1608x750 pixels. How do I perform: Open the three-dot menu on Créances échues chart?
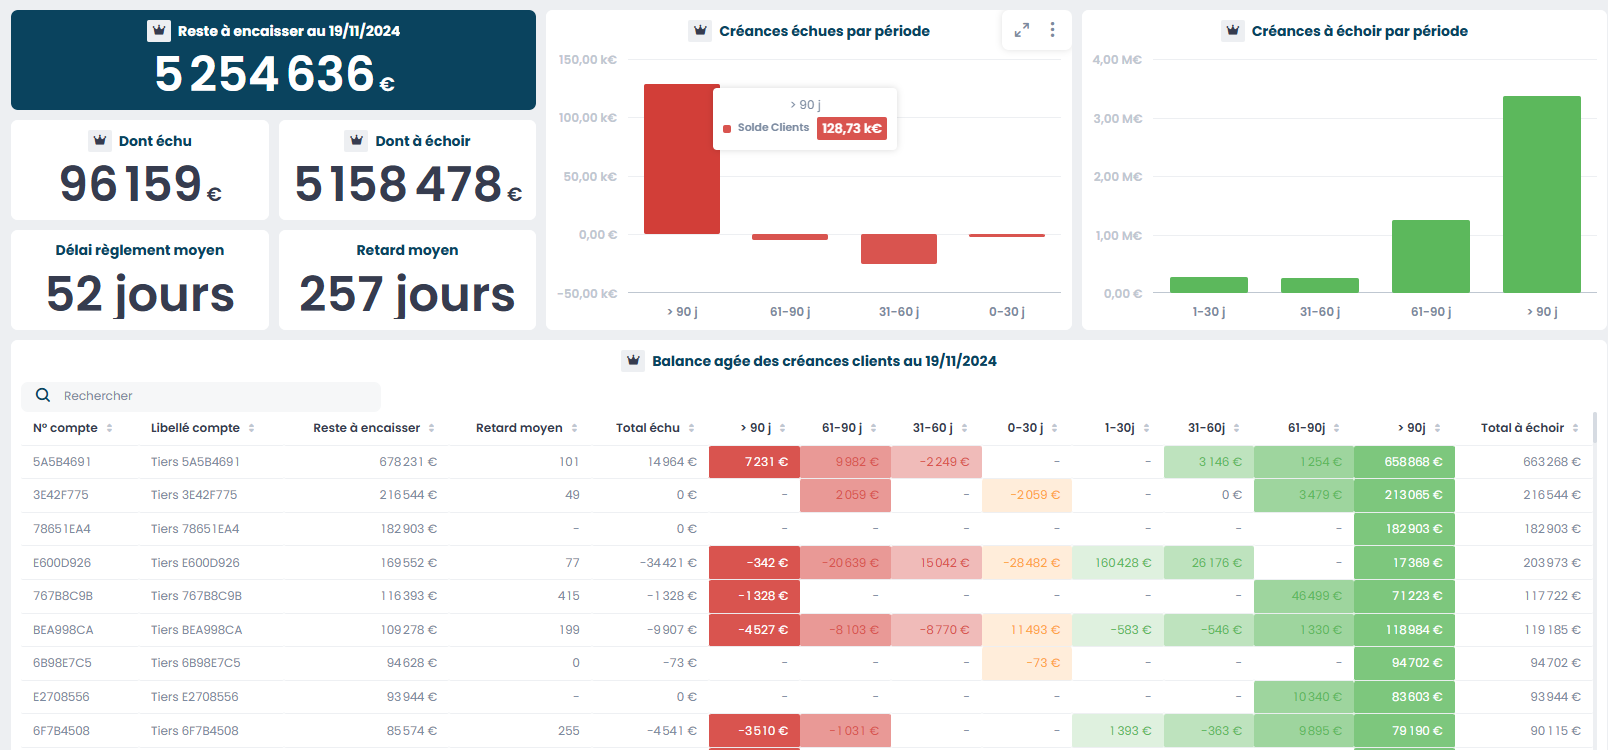pos(1052,31)
